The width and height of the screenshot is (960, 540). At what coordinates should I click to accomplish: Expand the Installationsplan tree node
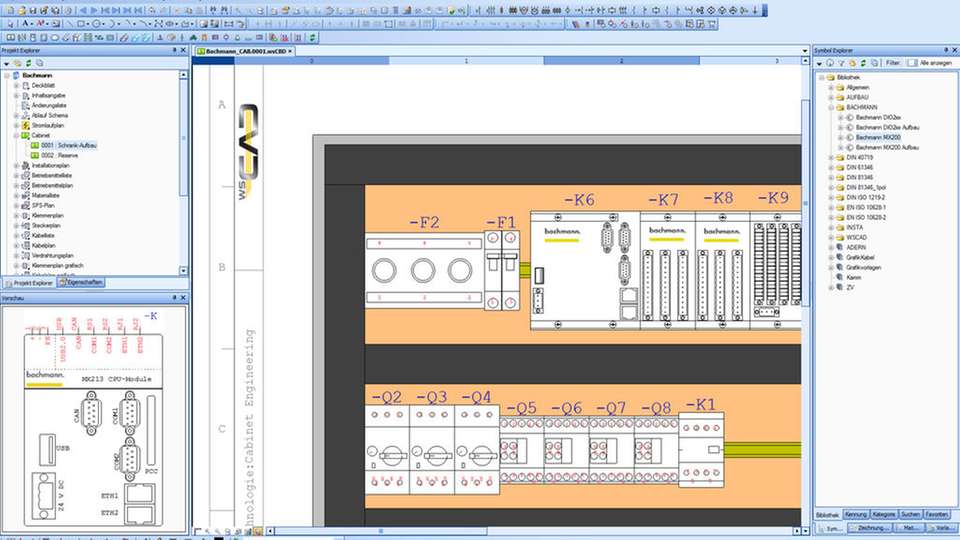[x=17, y=165]
